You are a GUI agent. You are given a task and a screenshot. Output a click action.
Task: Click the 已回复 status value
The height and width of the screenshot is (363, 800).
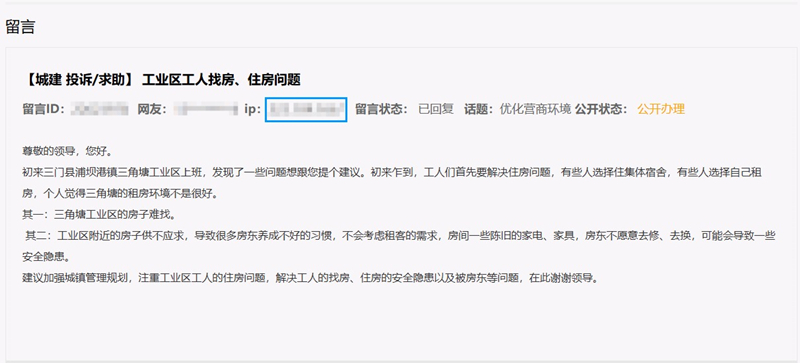[x=436, y=109]
